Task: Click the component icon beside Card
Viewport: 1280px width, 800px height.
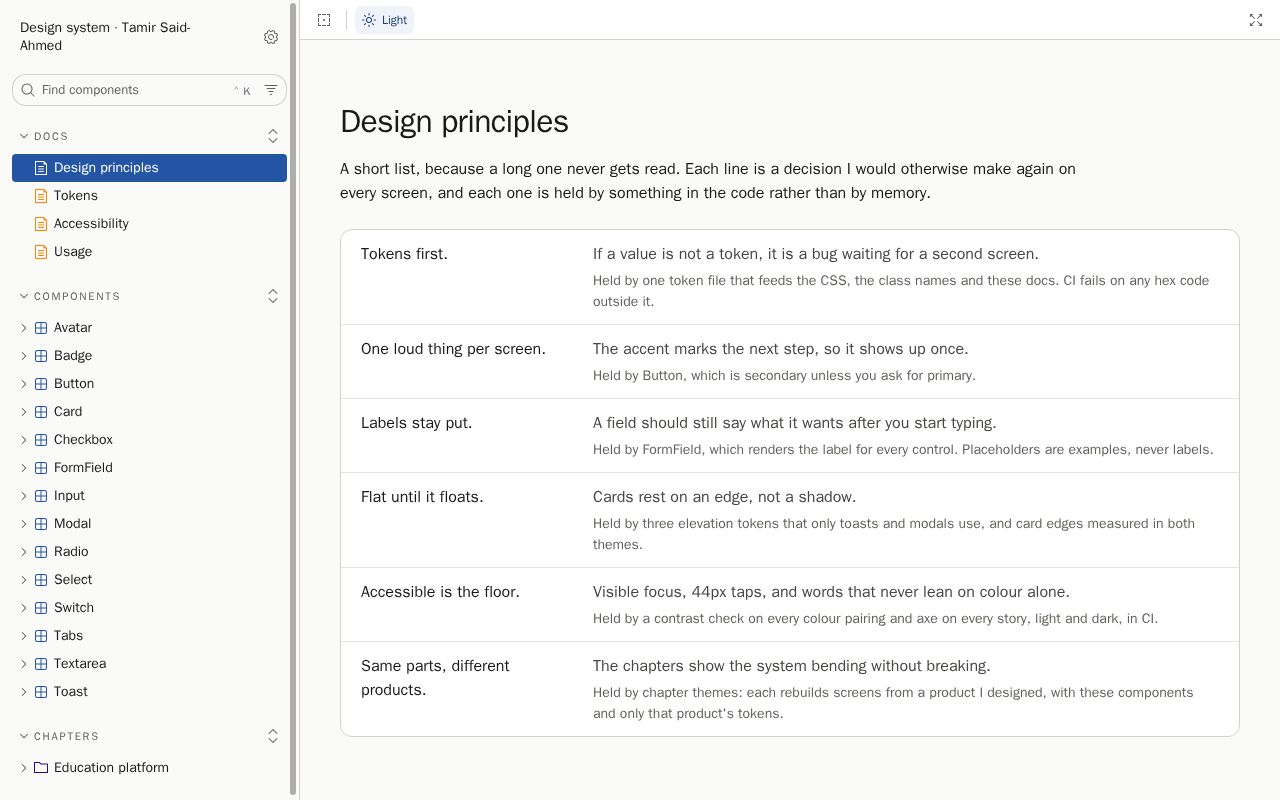Action: click(41, 412)
